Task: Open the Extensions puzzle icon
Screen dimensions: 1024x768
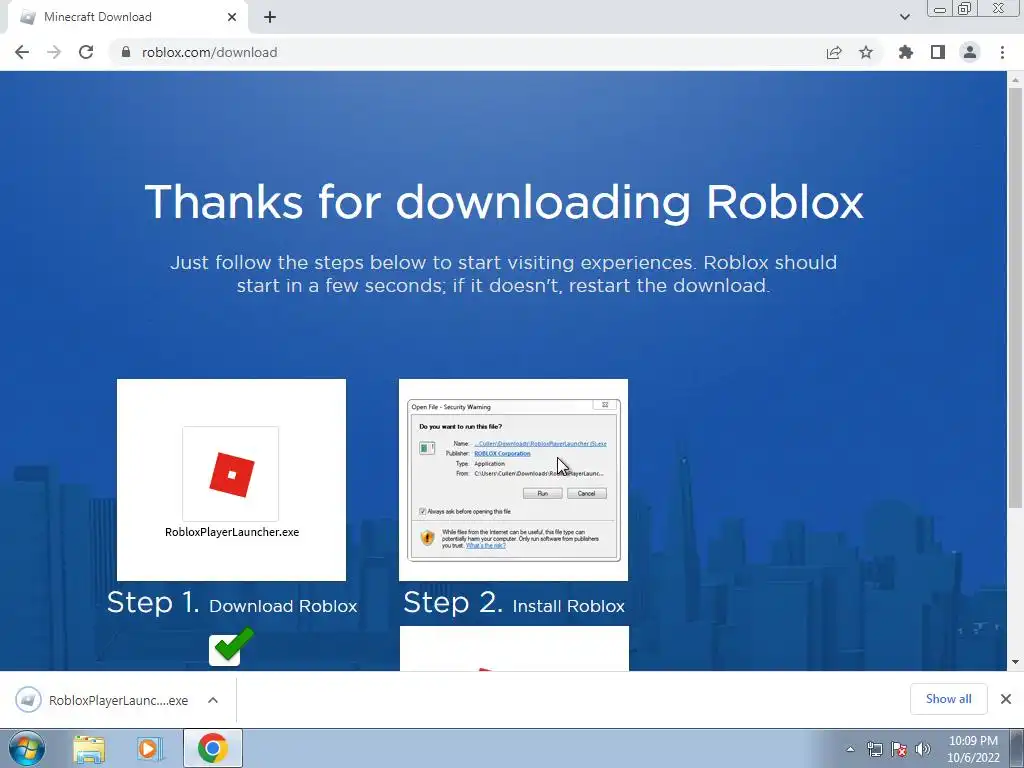Action: tap(905, 52)
